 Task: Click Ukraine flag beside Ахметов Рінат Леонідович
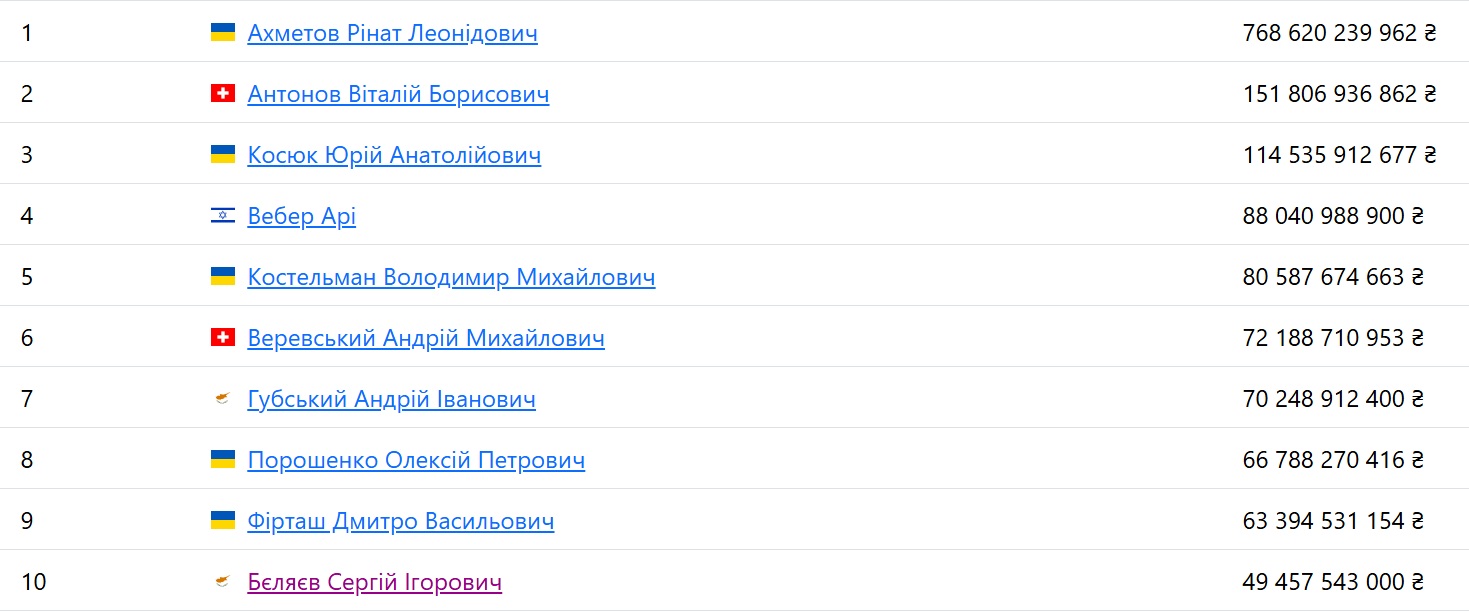click(222, 33)
